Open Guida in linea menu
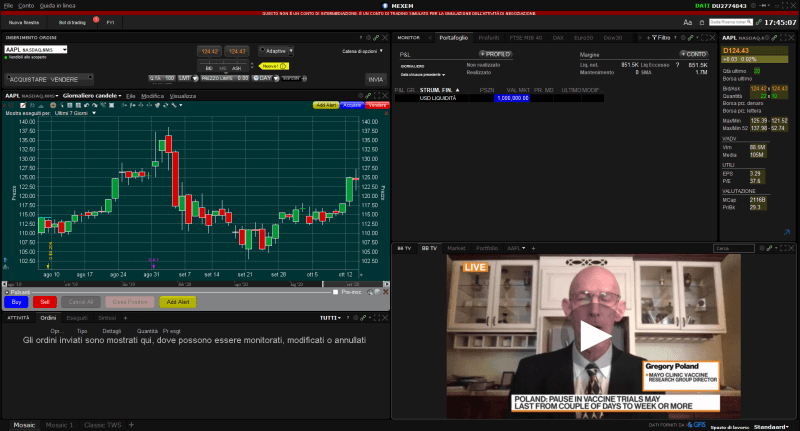The width and height of the screenshot is (800, 431). click(58, 6)
